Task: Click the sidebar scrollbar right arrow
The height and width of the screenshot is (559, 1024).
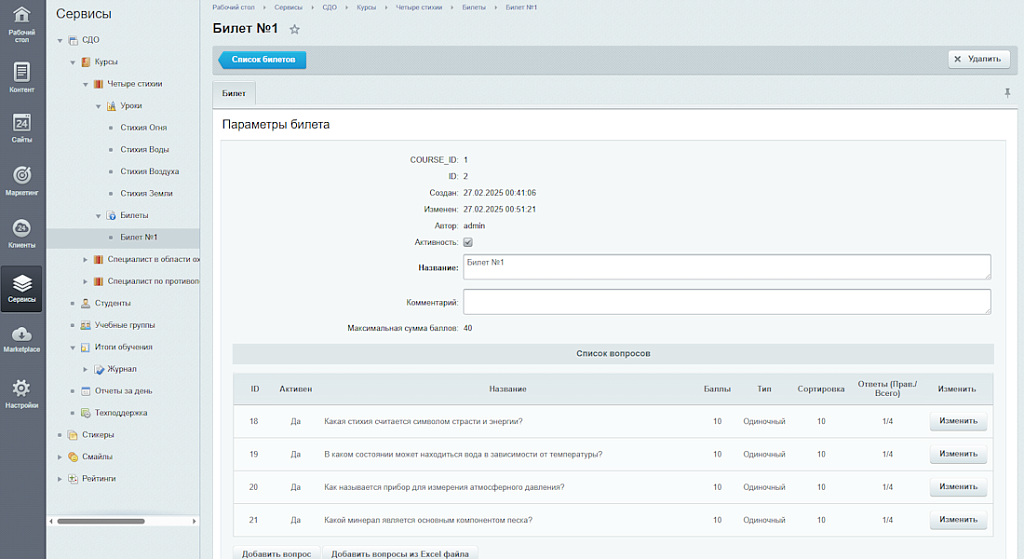Action: coord(194,521)
